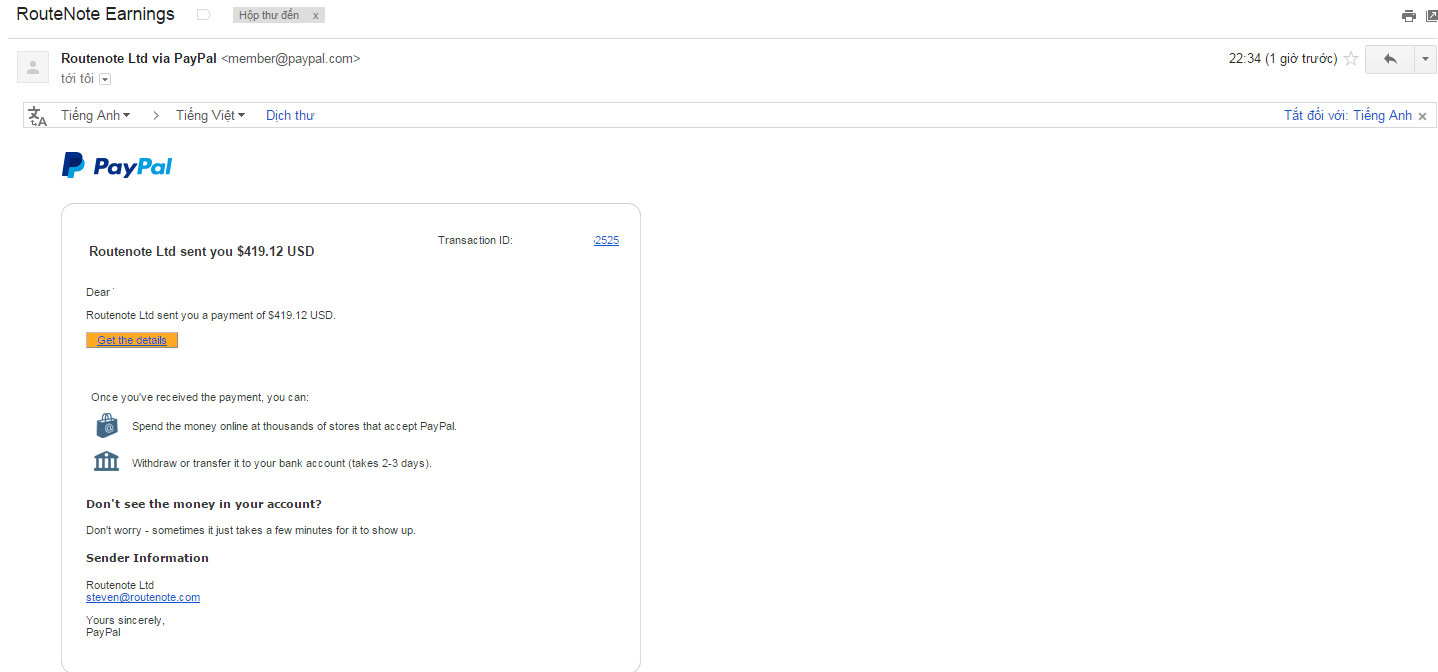Open the Transaction ID link ending in 2525
Image resolution: width=1438 pixels, height=672 pixels.
point(606,240)
